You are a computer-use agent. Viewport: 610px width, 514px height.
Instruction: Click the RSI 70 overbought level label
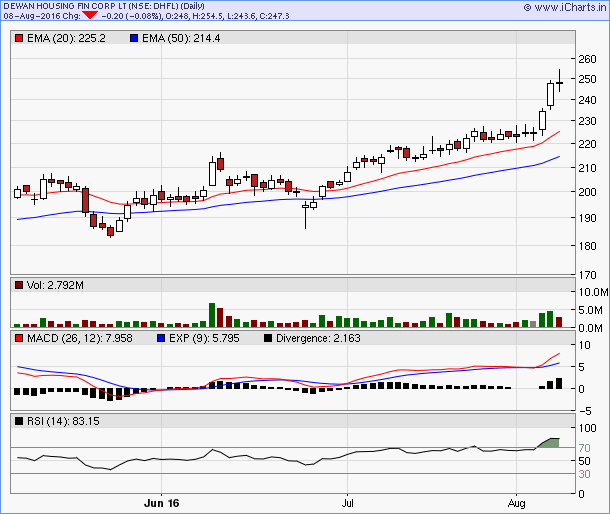point(584,448)
